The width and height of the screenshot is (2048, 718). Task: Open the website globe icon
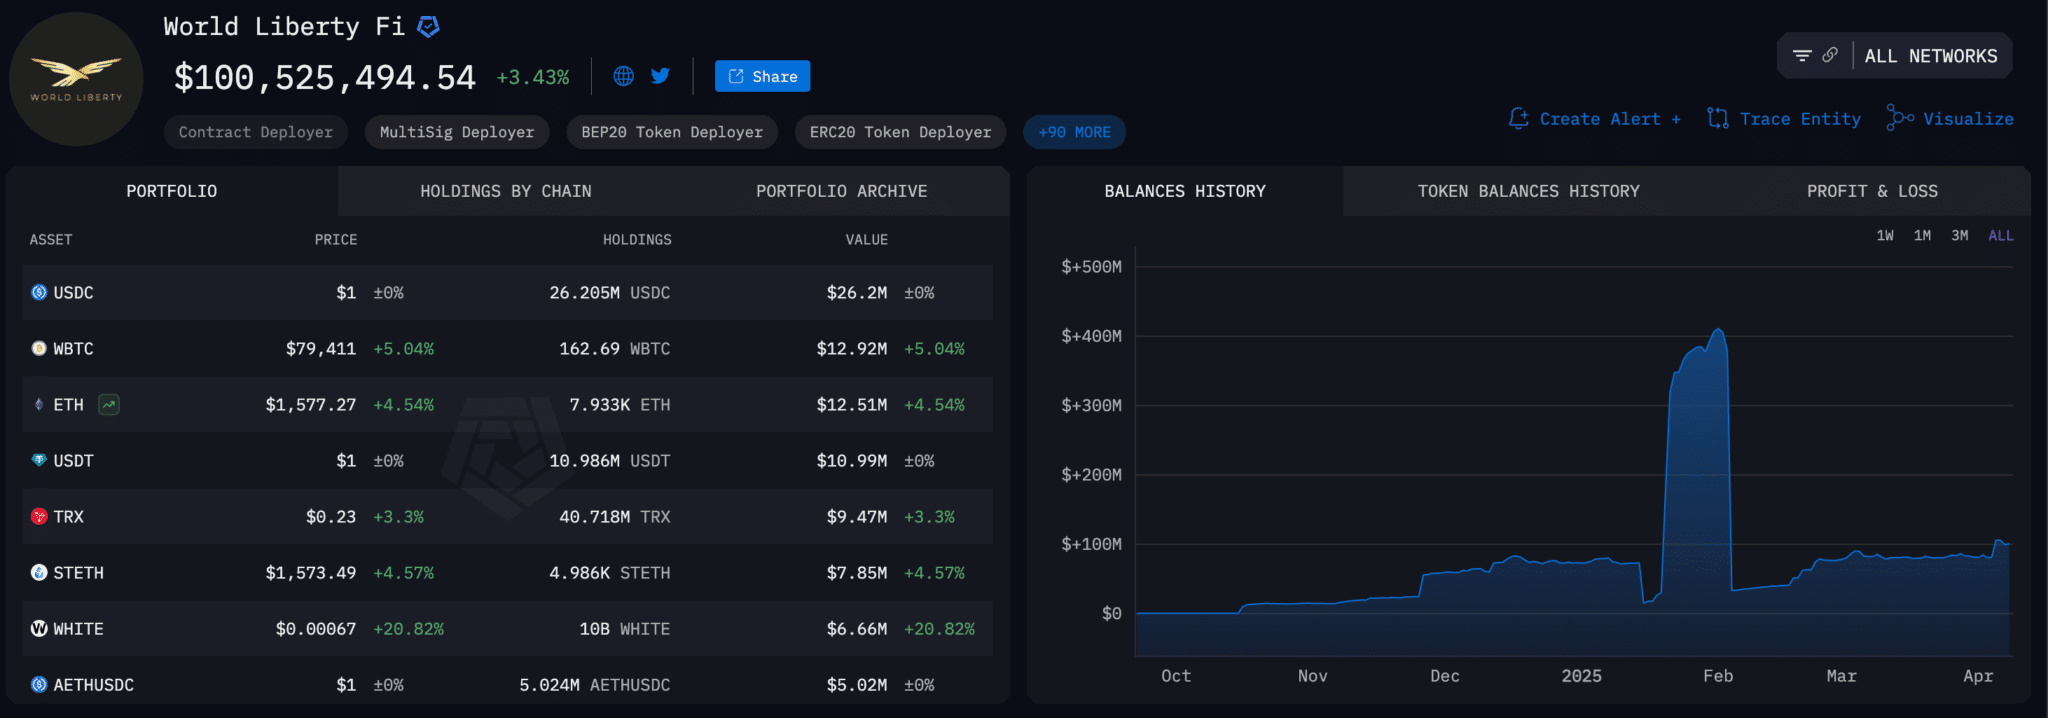click(x=623, y=76)
